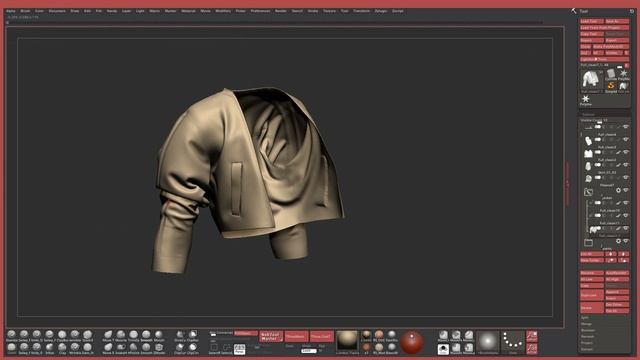This screenshot has width=640, height=360.
Task: Pick the Cylinder3D tool icon
Action: [611, 74]
